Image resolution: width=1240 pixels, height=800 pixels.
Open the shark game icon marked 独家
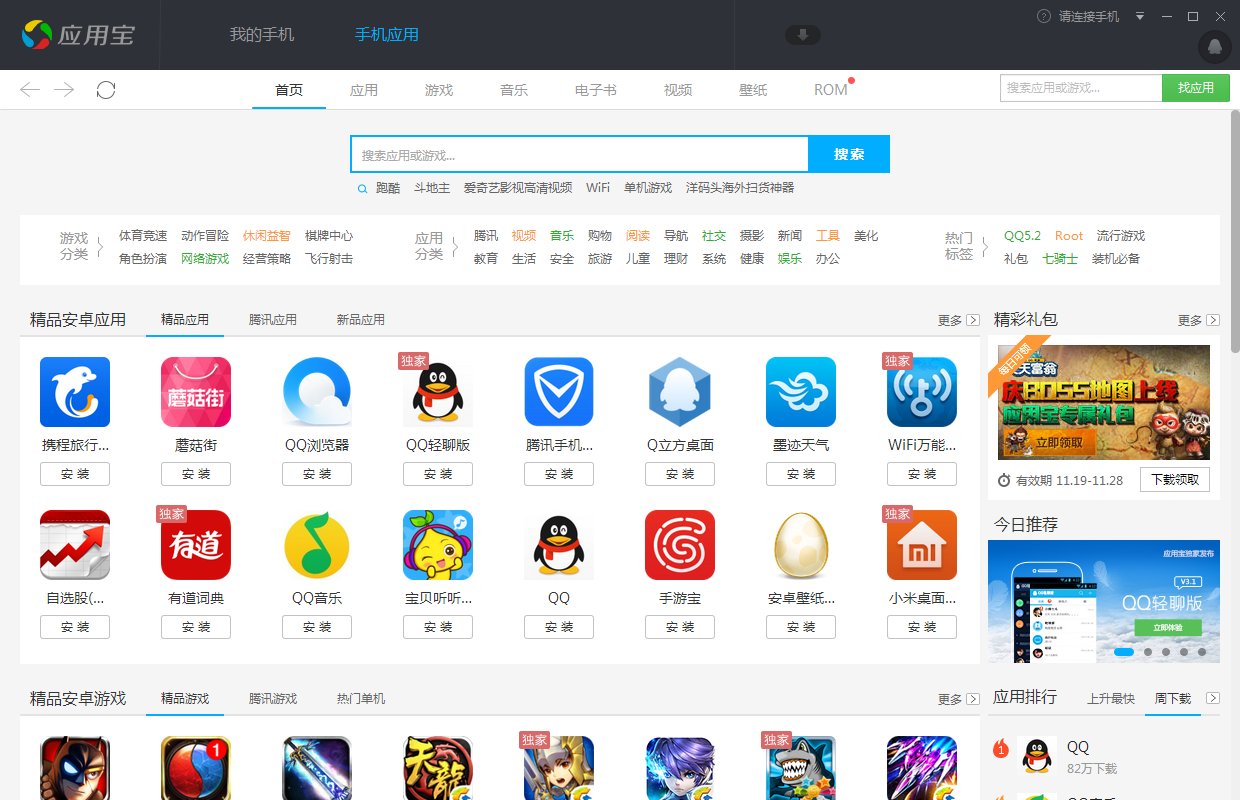(801, 768)
